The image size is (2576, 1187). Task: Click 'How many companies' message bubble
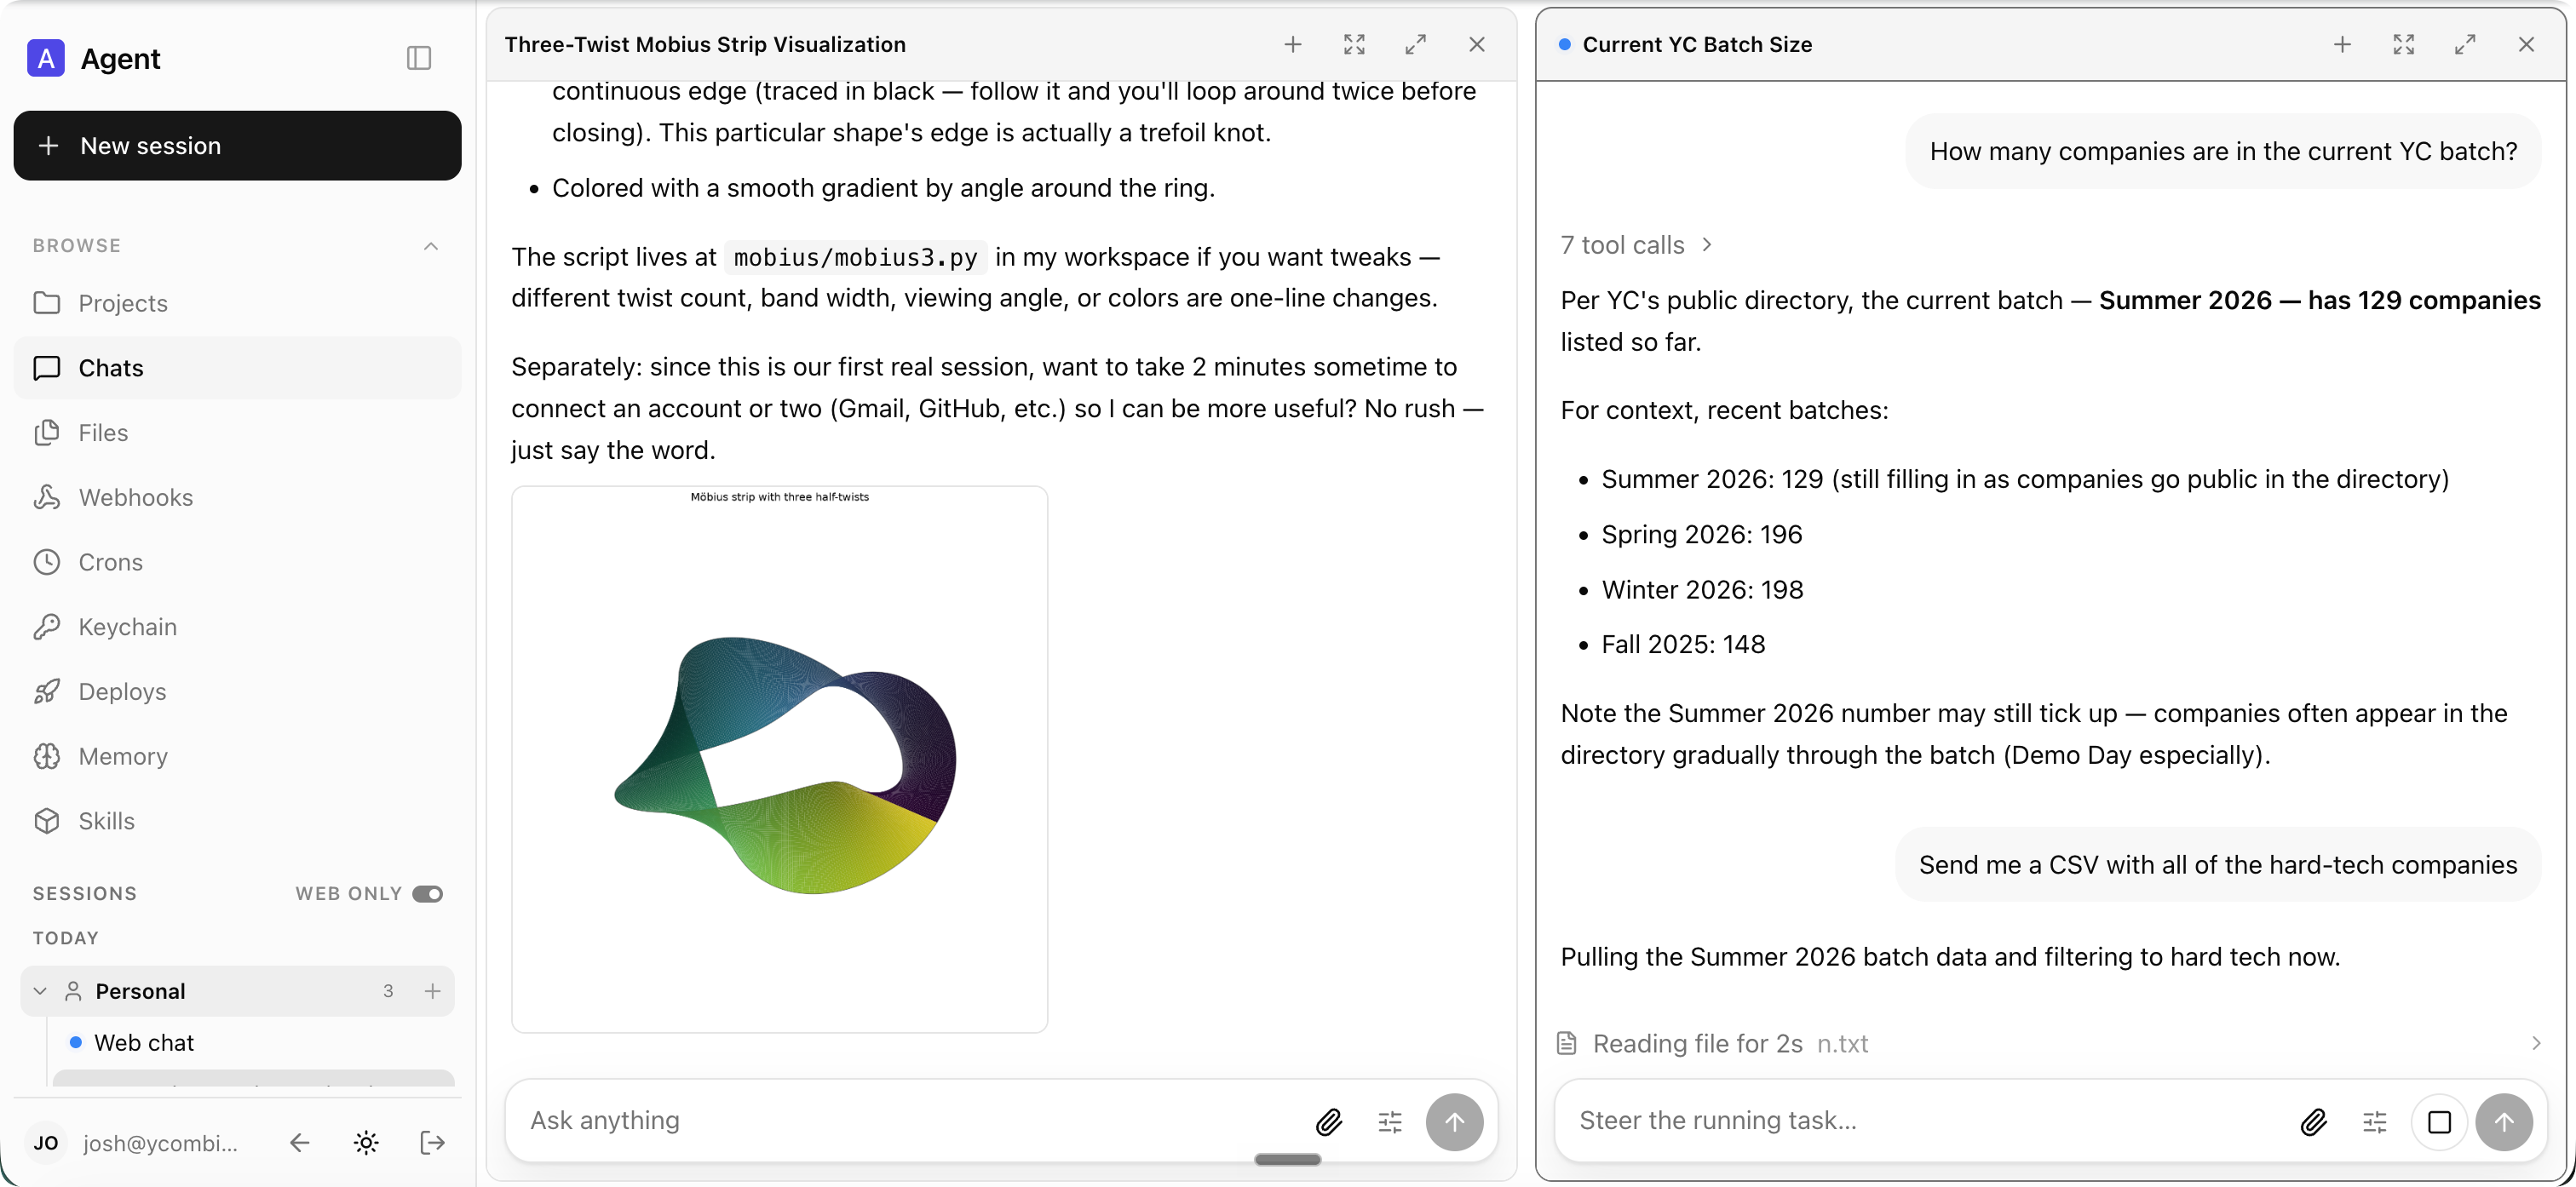click(2223, 151)
